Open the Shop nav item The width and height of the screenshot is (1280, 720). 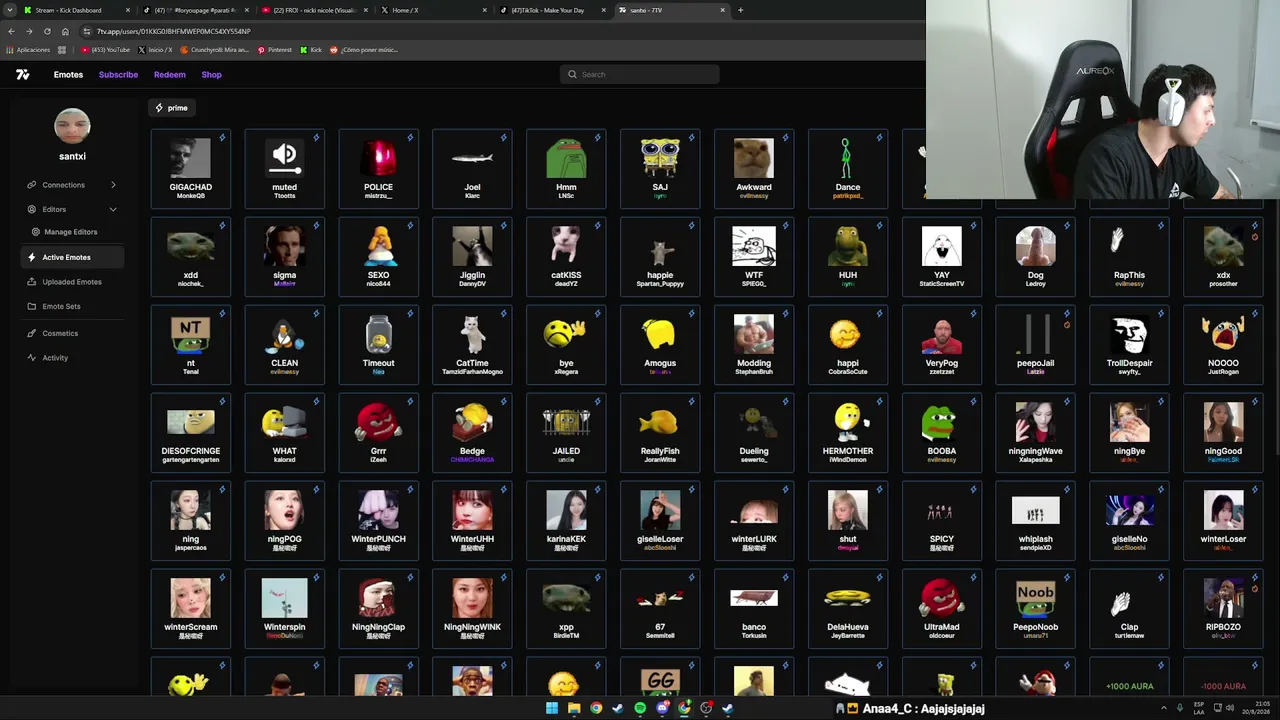coord(211,75)
